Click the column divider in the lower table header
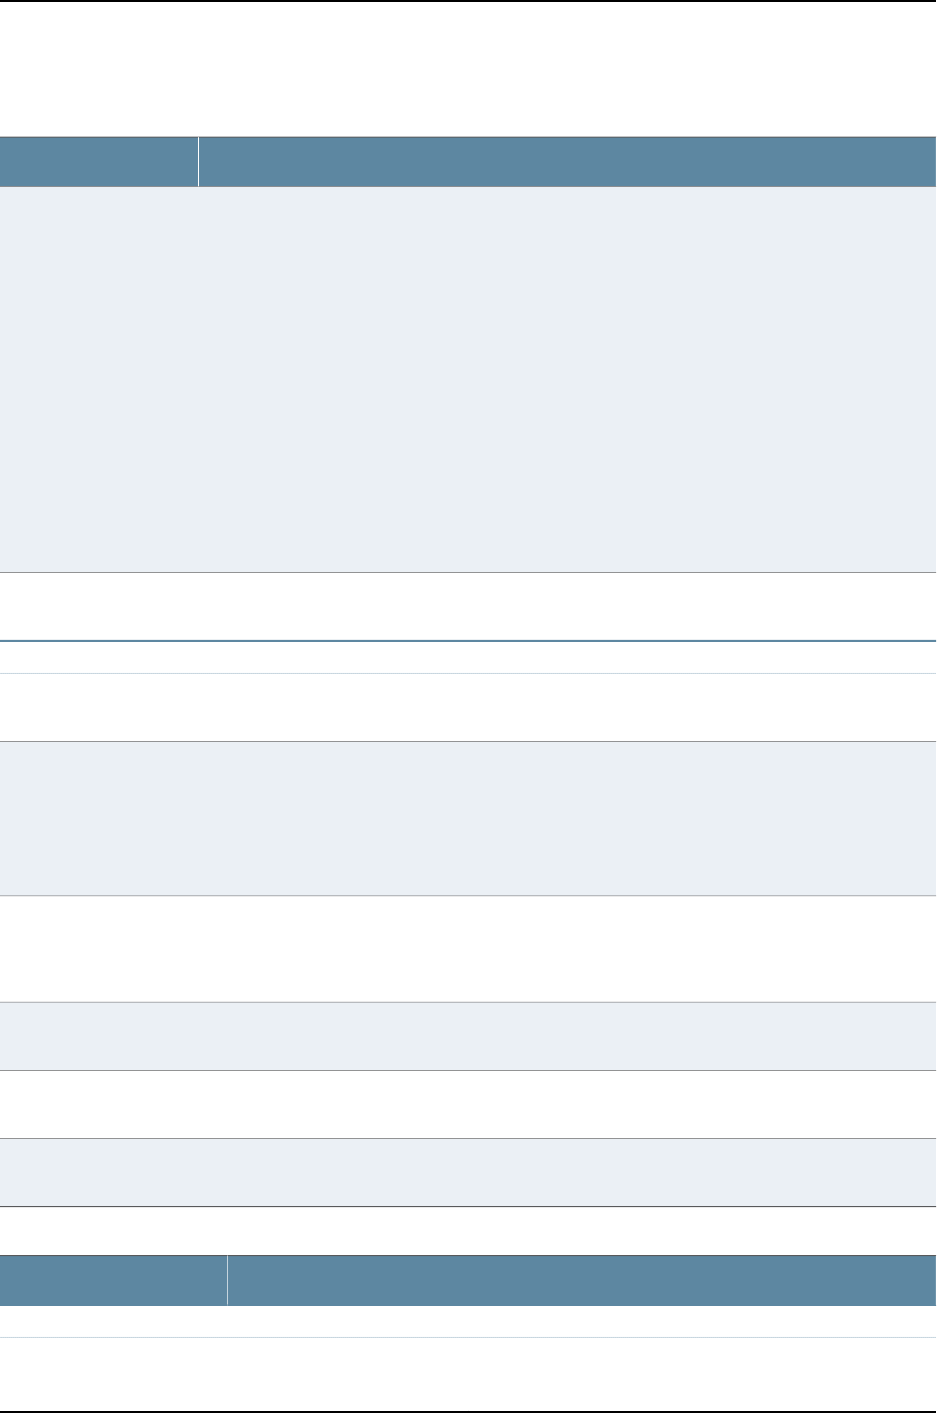Image resolution: width=937 pixels, height=1413 pixels. 227,1280
